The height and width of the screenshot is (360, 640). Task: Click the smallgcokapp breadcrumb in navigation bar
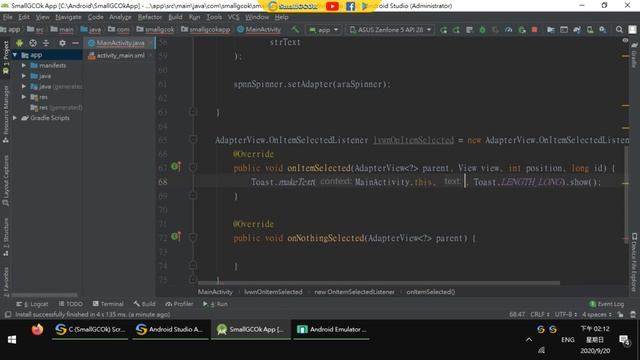pos(206,30)
